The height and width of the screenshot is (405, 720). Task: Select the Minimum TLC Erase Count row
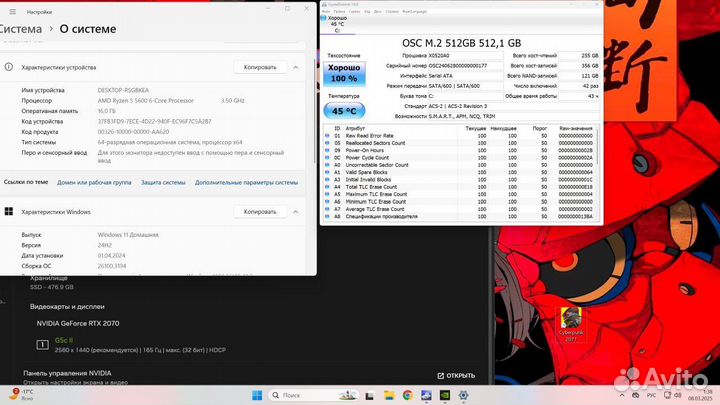[460, 202]
